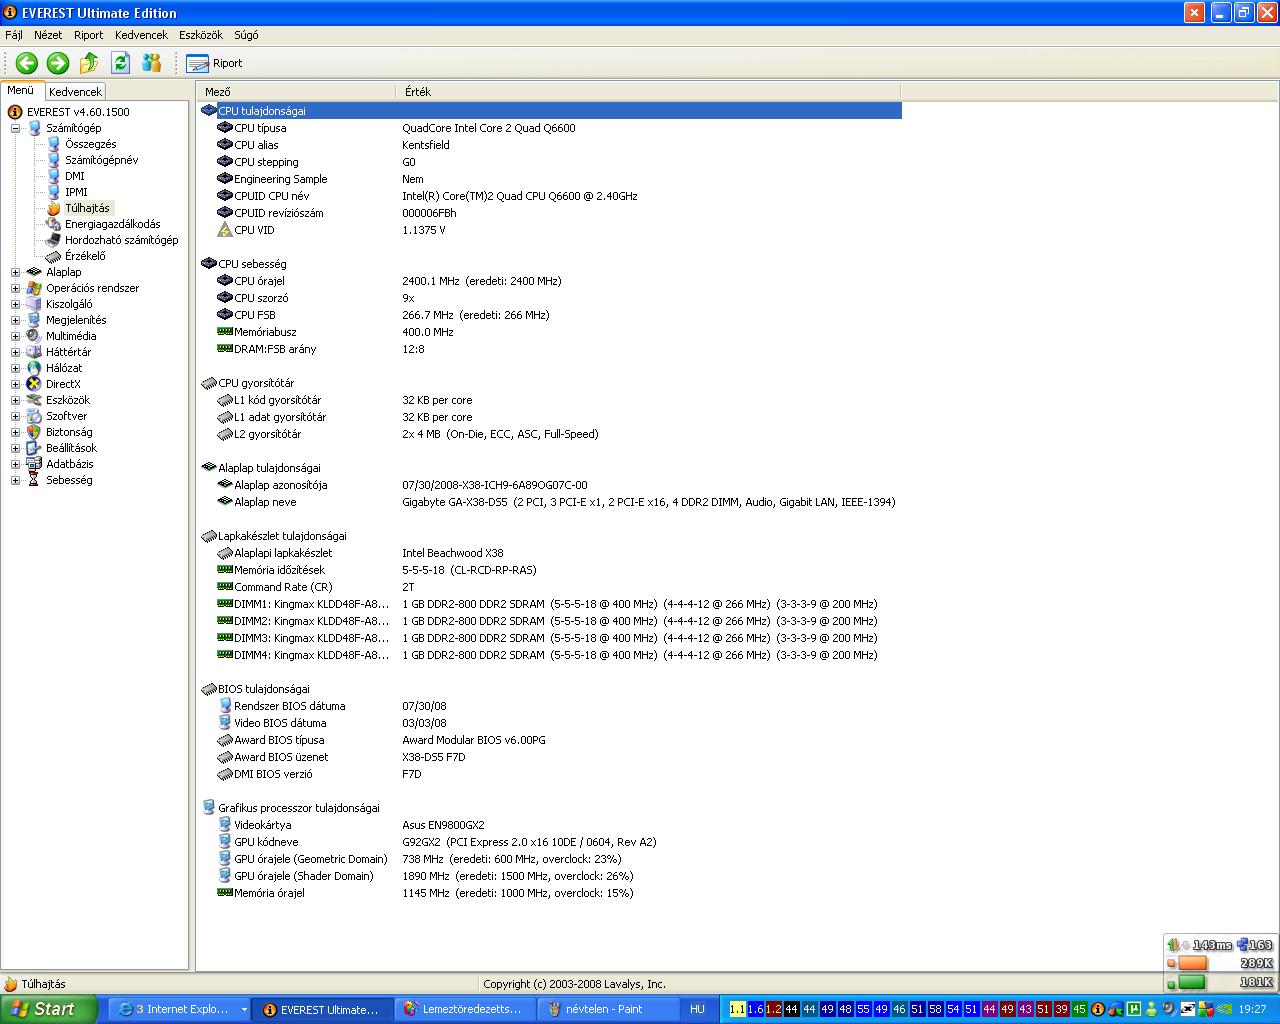Select the Award BIOS típusa row

[x=550, y=740]
